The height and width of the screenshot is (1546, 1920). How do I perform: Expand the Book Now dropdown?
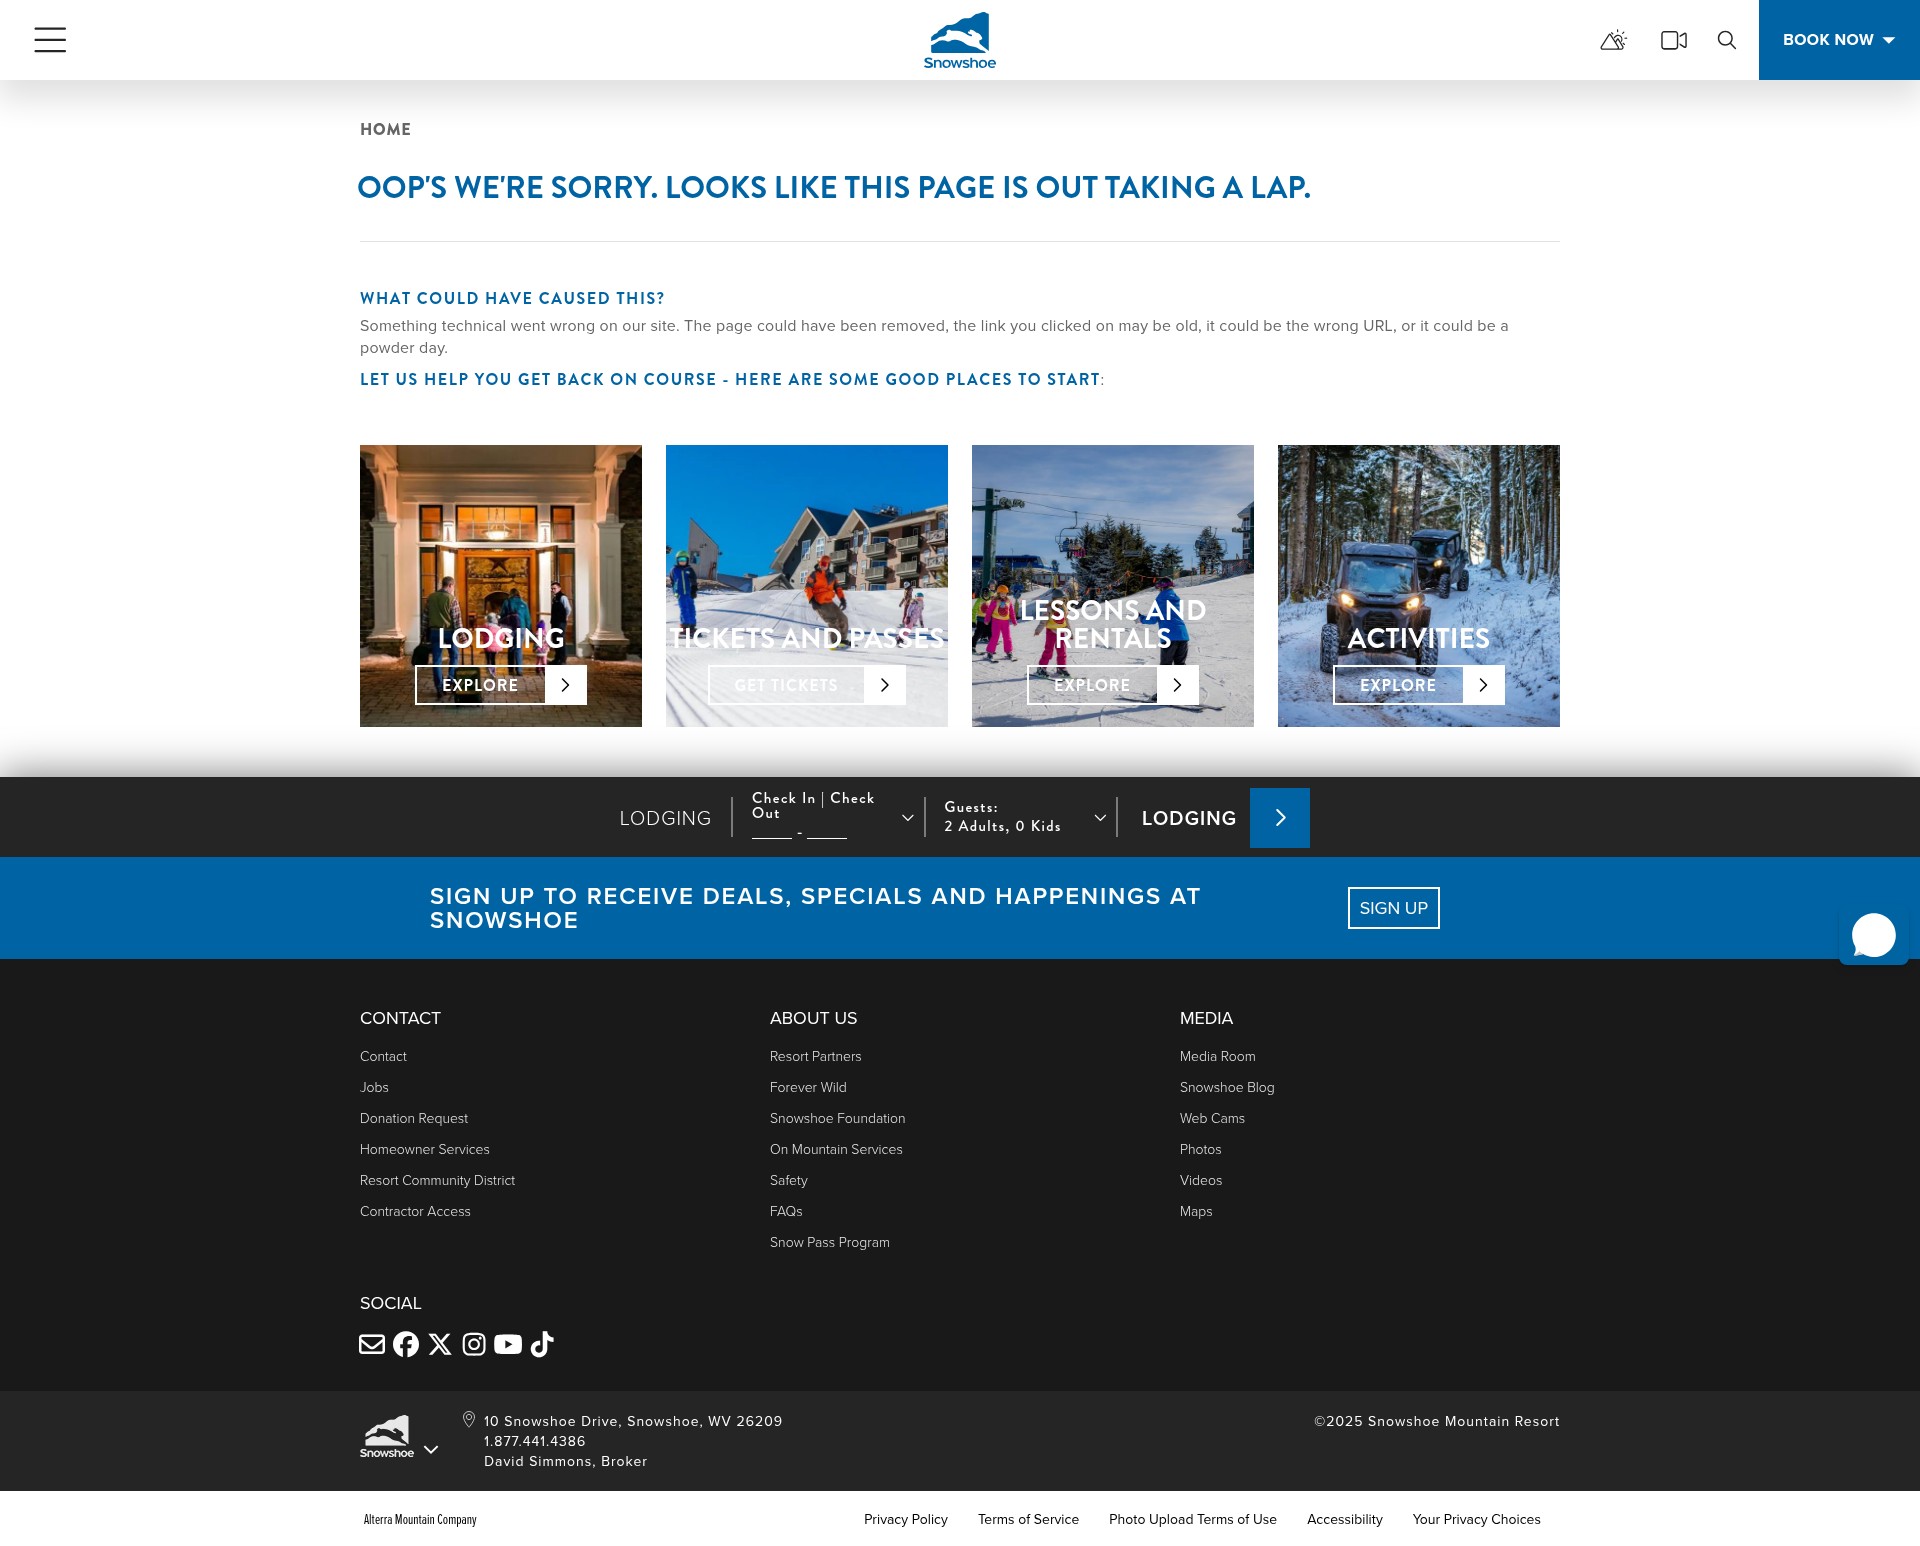pyautogui.click(x=1839, y=40)
